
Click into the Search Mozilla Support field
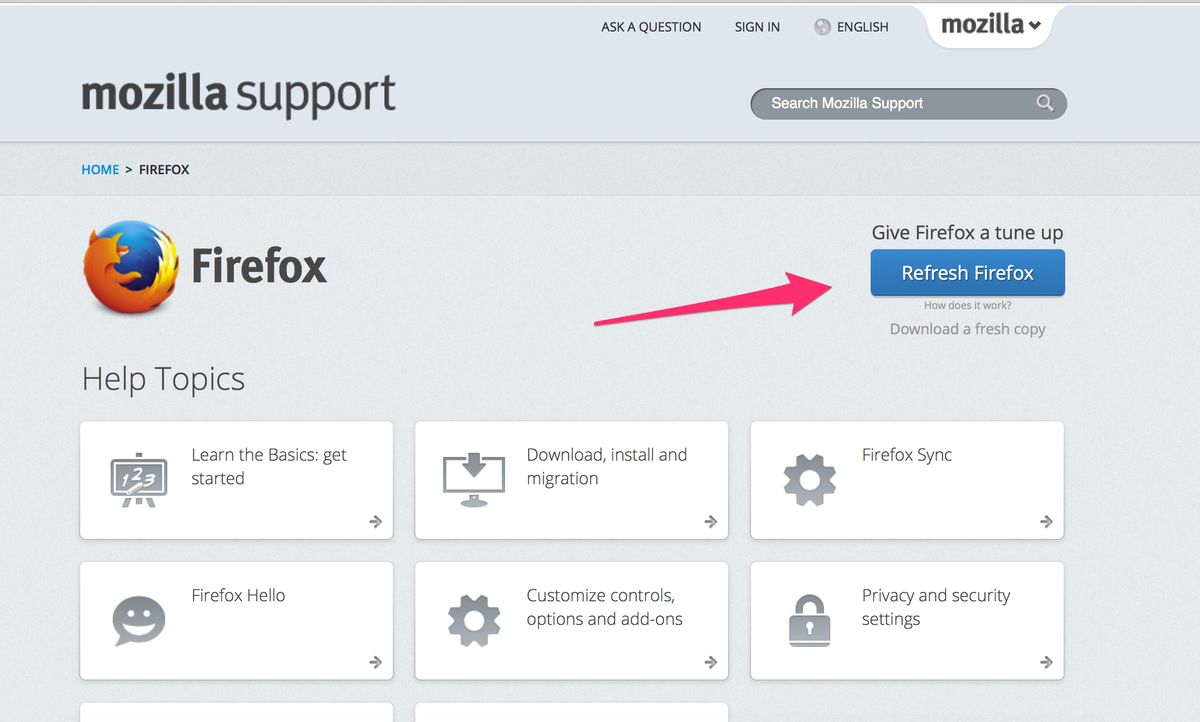click(x=890, y=103)
